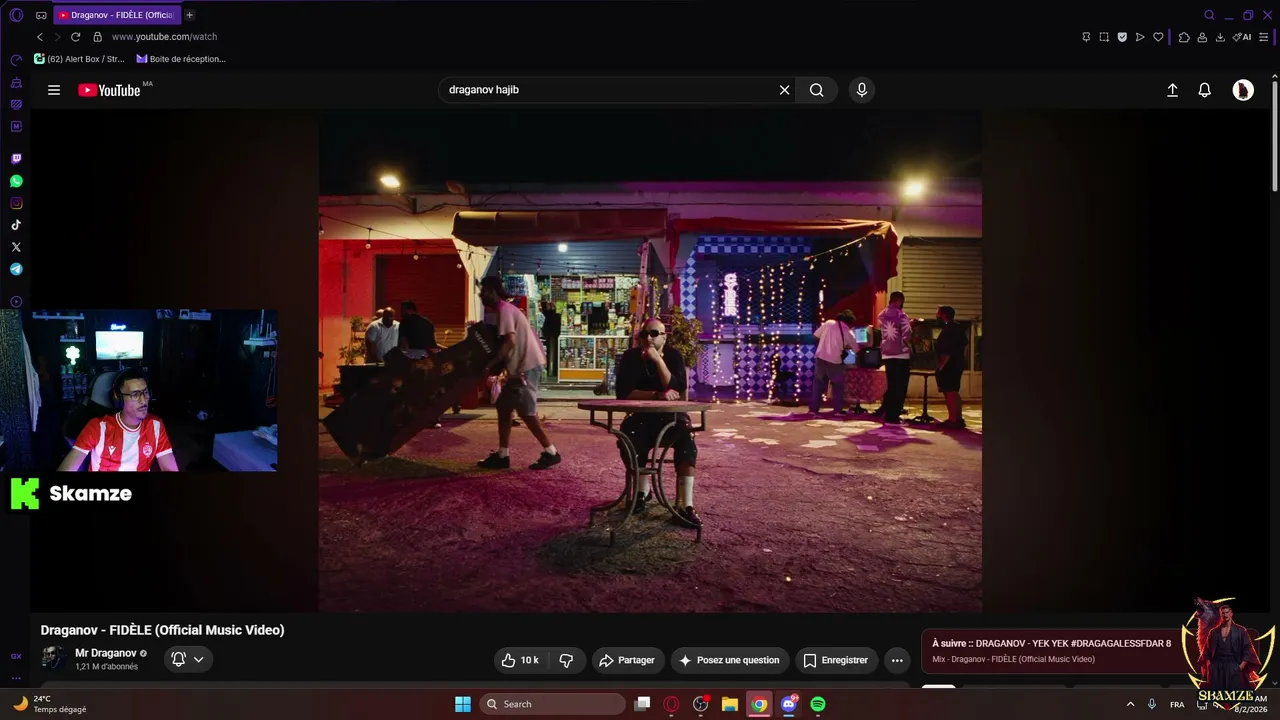The image size is (1280, 720).
Task: Open Instagram in the Opera sidebar
Action: [x=16, y=203]
